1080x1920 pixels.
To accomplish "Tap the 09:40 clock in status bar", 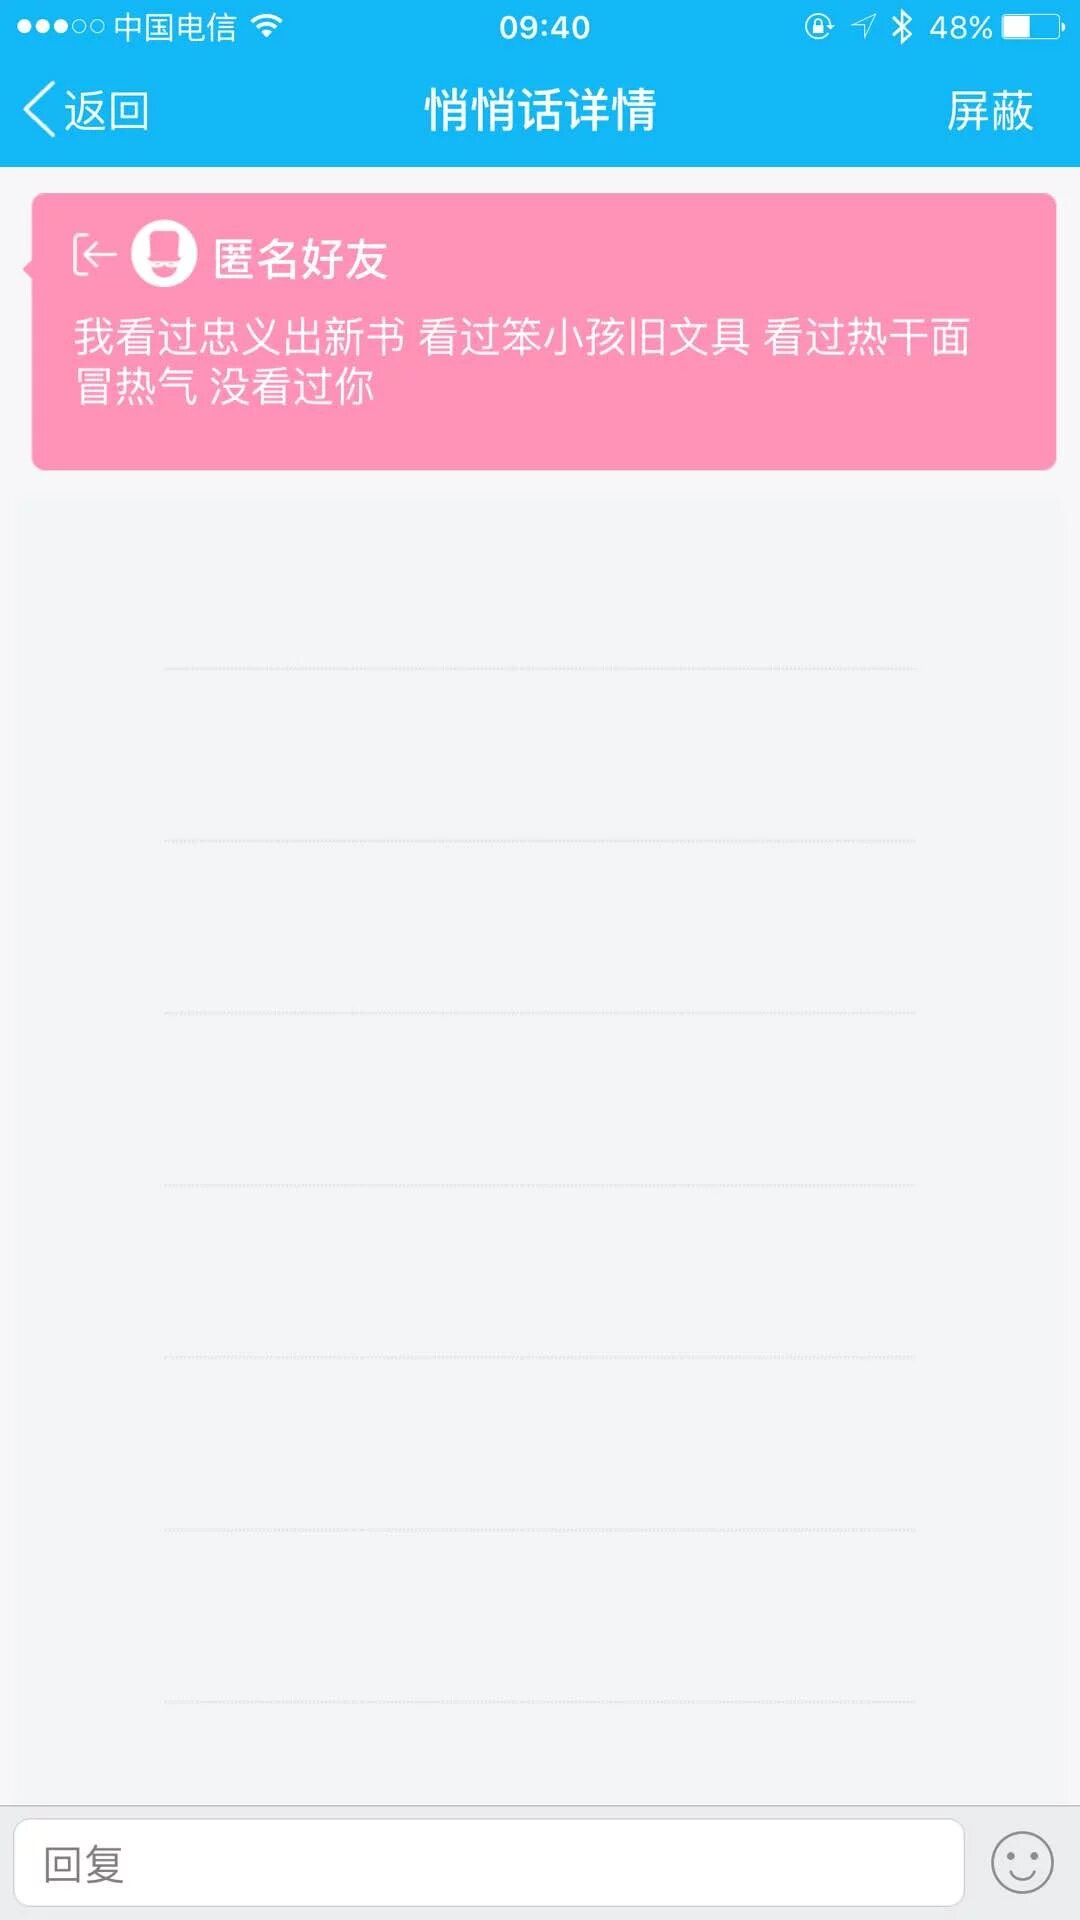I will pyautogui.click(x=544, y=27).
